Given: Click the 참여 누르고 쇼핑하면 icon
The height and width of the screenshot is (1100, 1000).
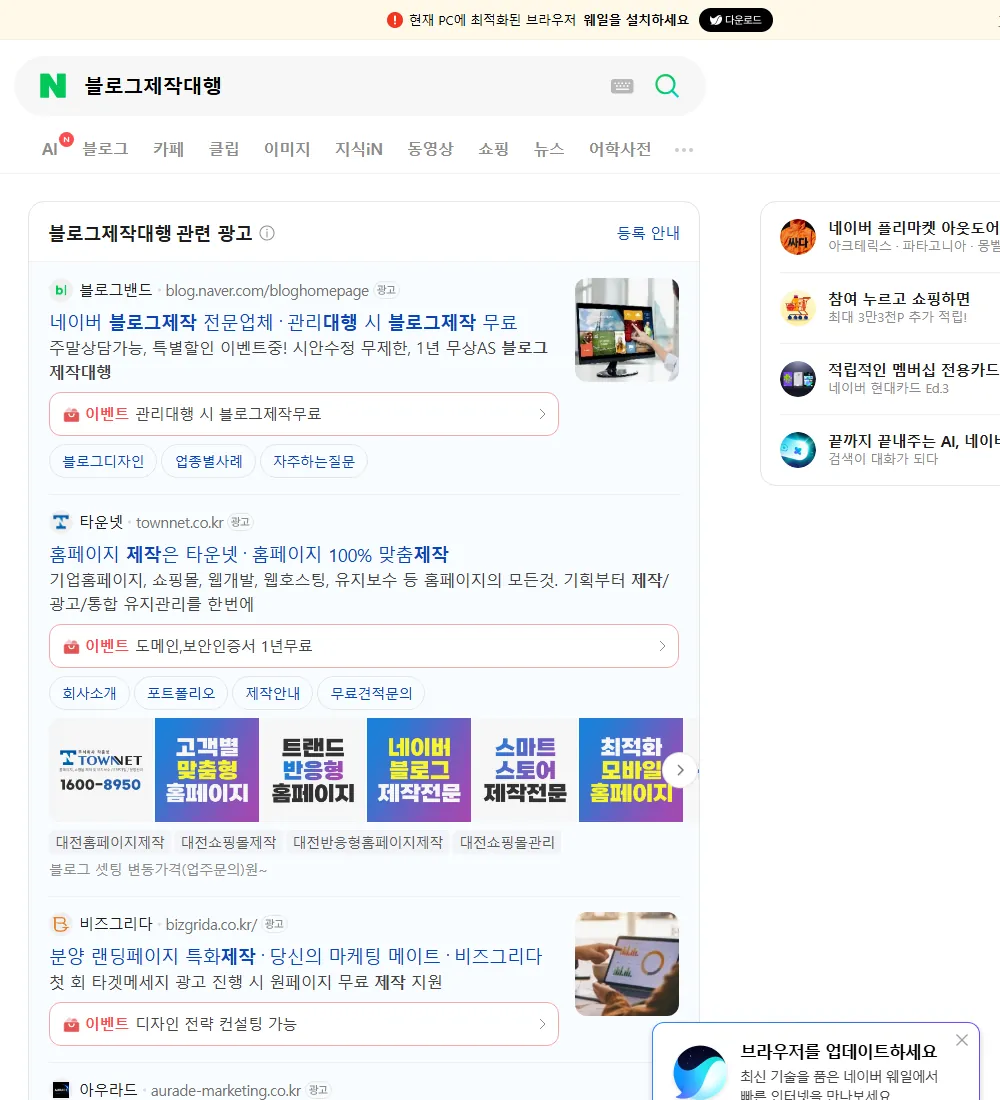Looking at the screenshot, I should tap(798, 307).
